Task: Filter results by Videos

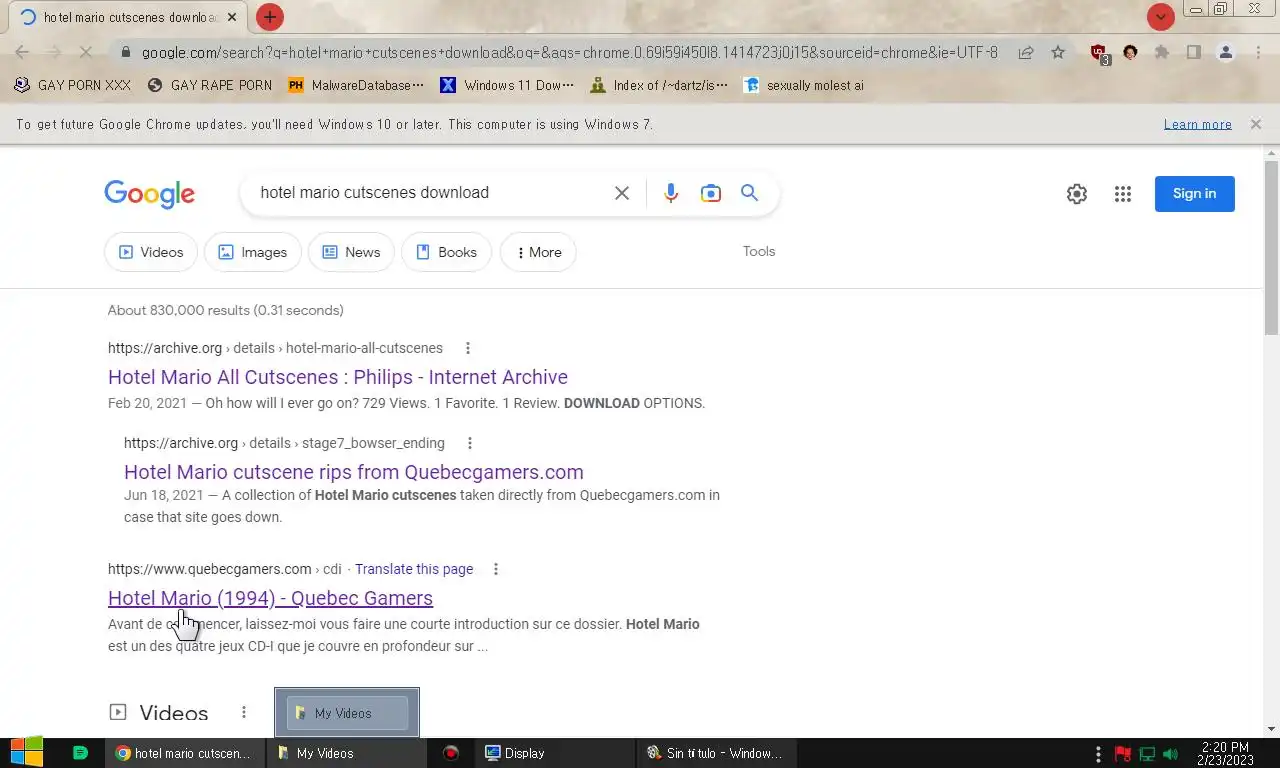Action: click(150, 252)
